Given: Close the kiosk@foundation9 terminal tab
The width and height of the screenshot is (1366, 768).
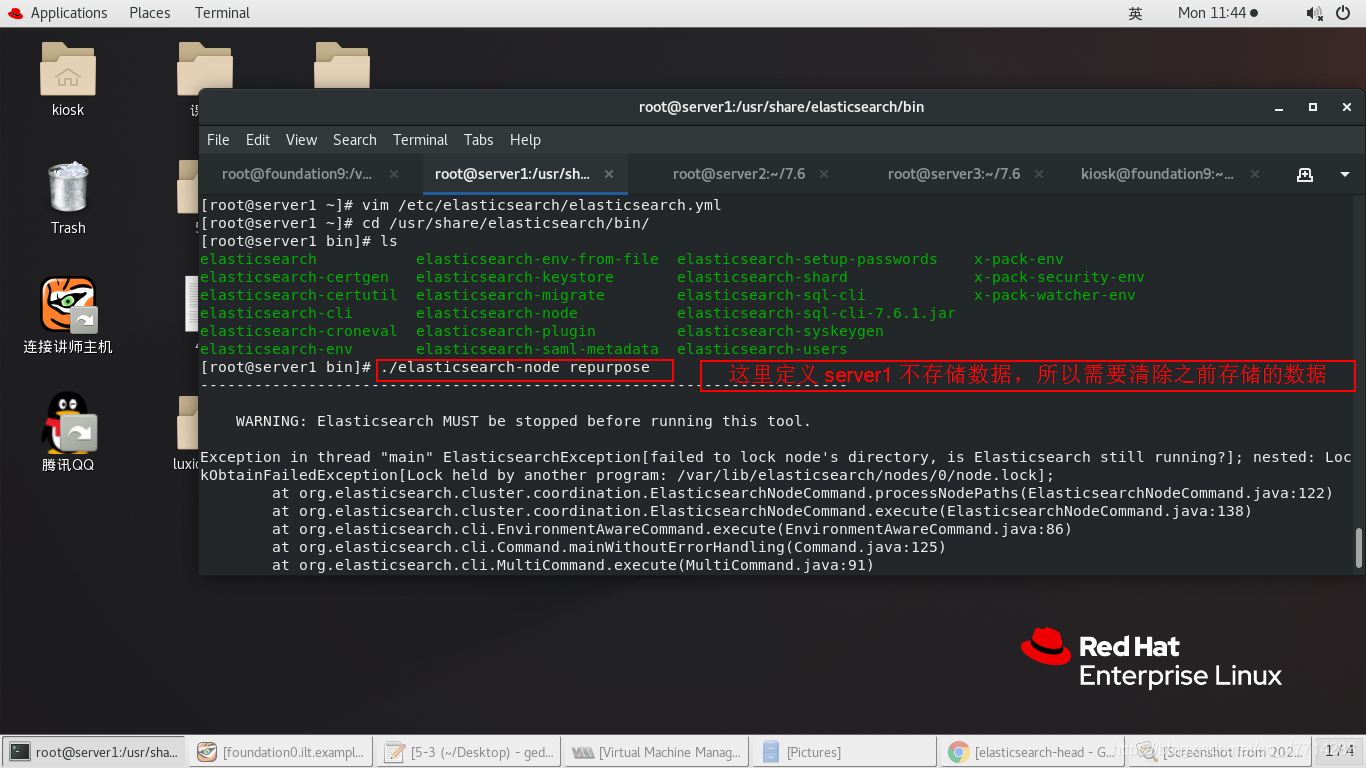Looking at the screenshot, I should coord(1257,174).
